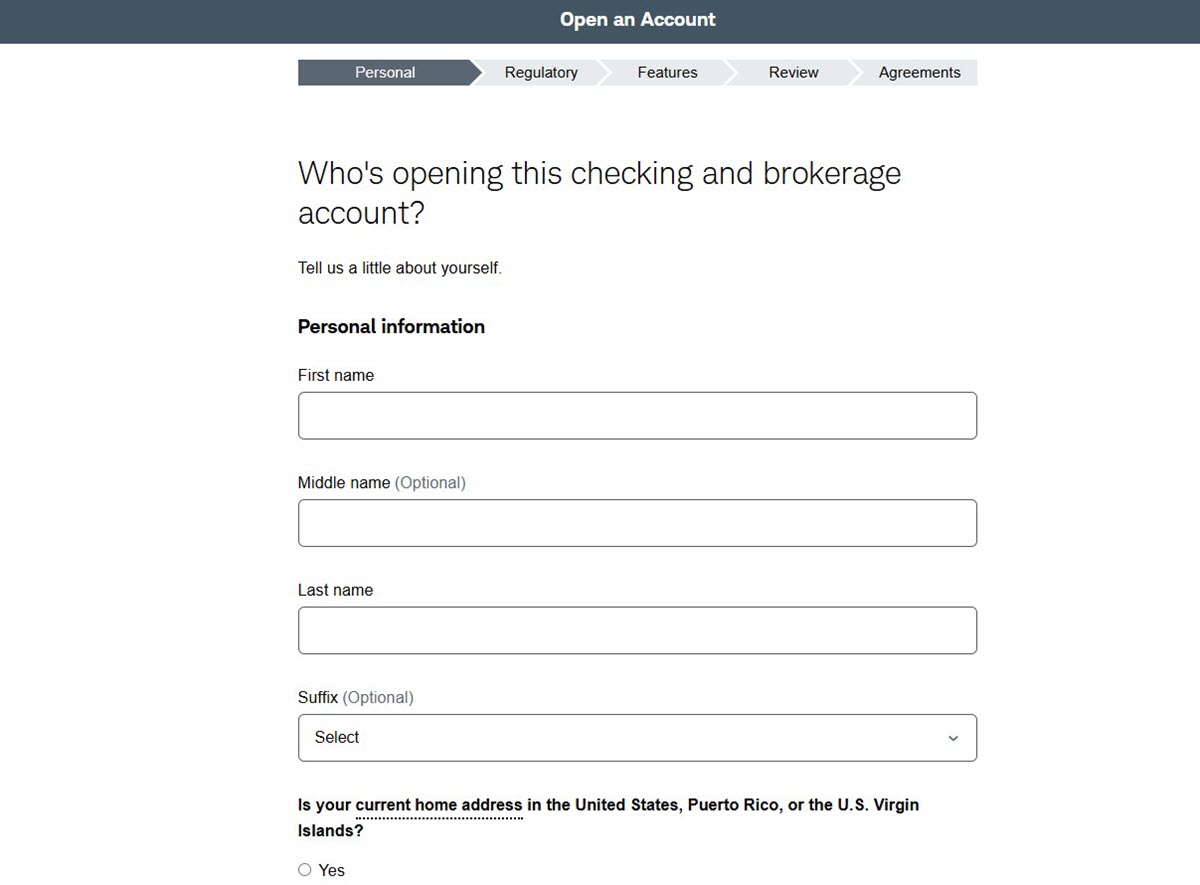
Task: Click into the Middle name text box
Action: point(637,523)
